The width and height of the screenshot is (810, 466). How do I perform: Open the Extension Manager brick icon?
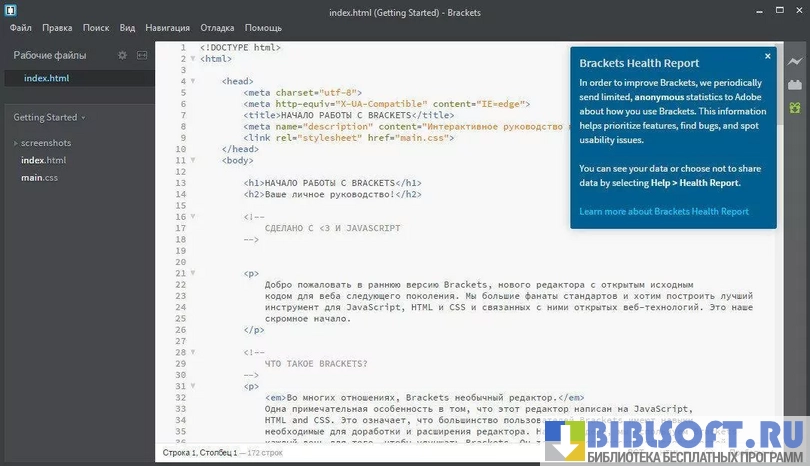pos(795,85)
